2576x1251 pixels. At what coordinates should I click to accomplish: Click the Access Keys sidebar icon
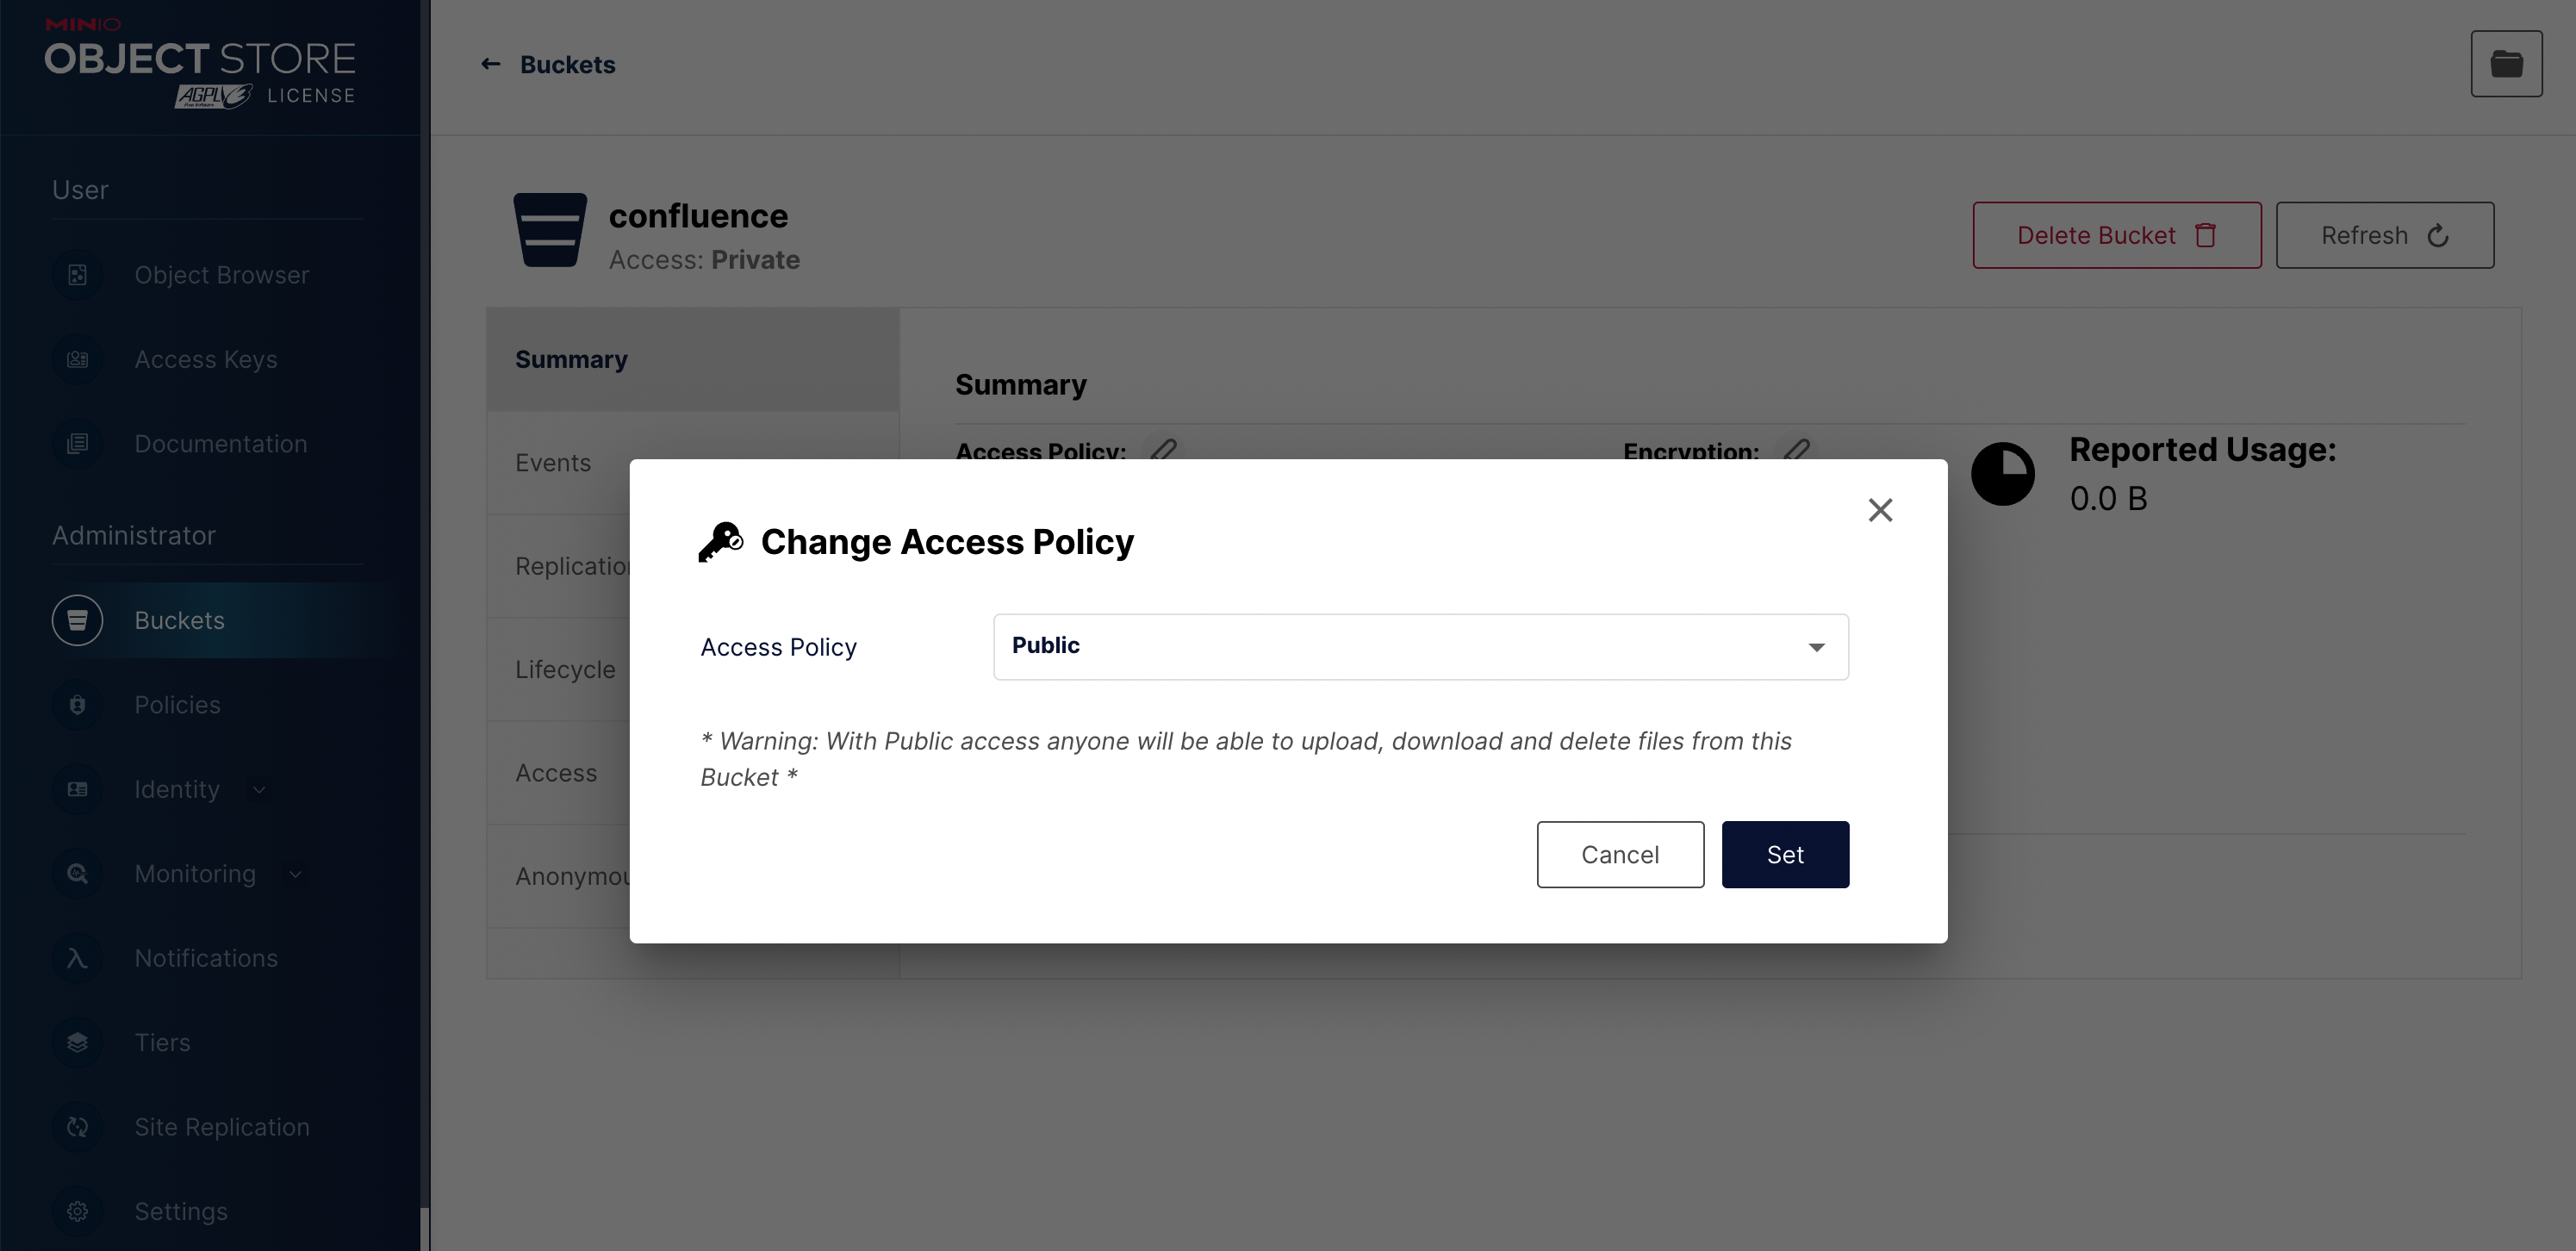point(77,360)
